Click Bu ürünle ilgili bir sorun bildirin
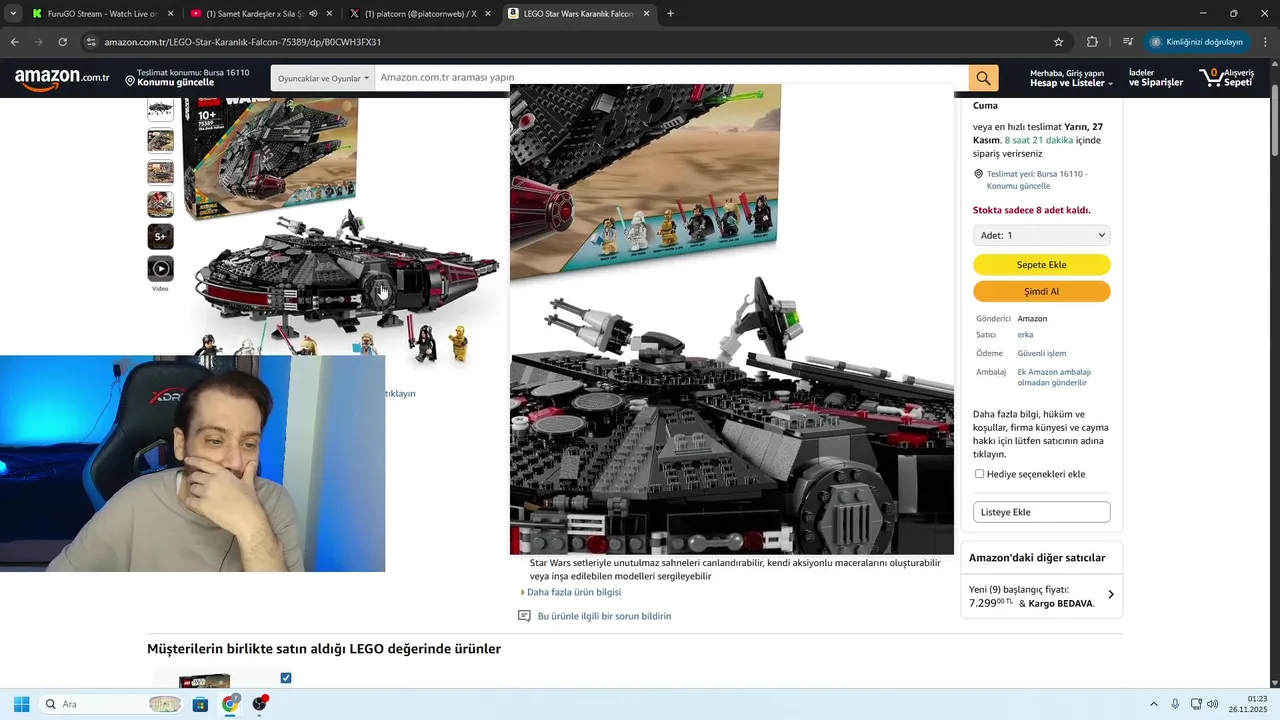 [x=604, y=616]
